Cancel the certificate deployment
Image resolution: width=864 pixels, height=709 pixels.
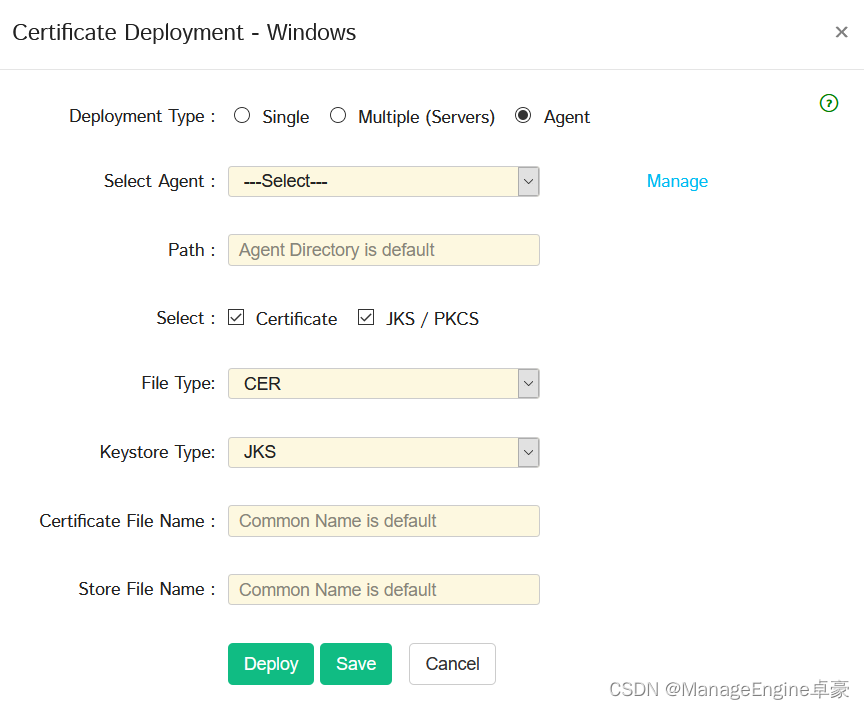point(452,664)
